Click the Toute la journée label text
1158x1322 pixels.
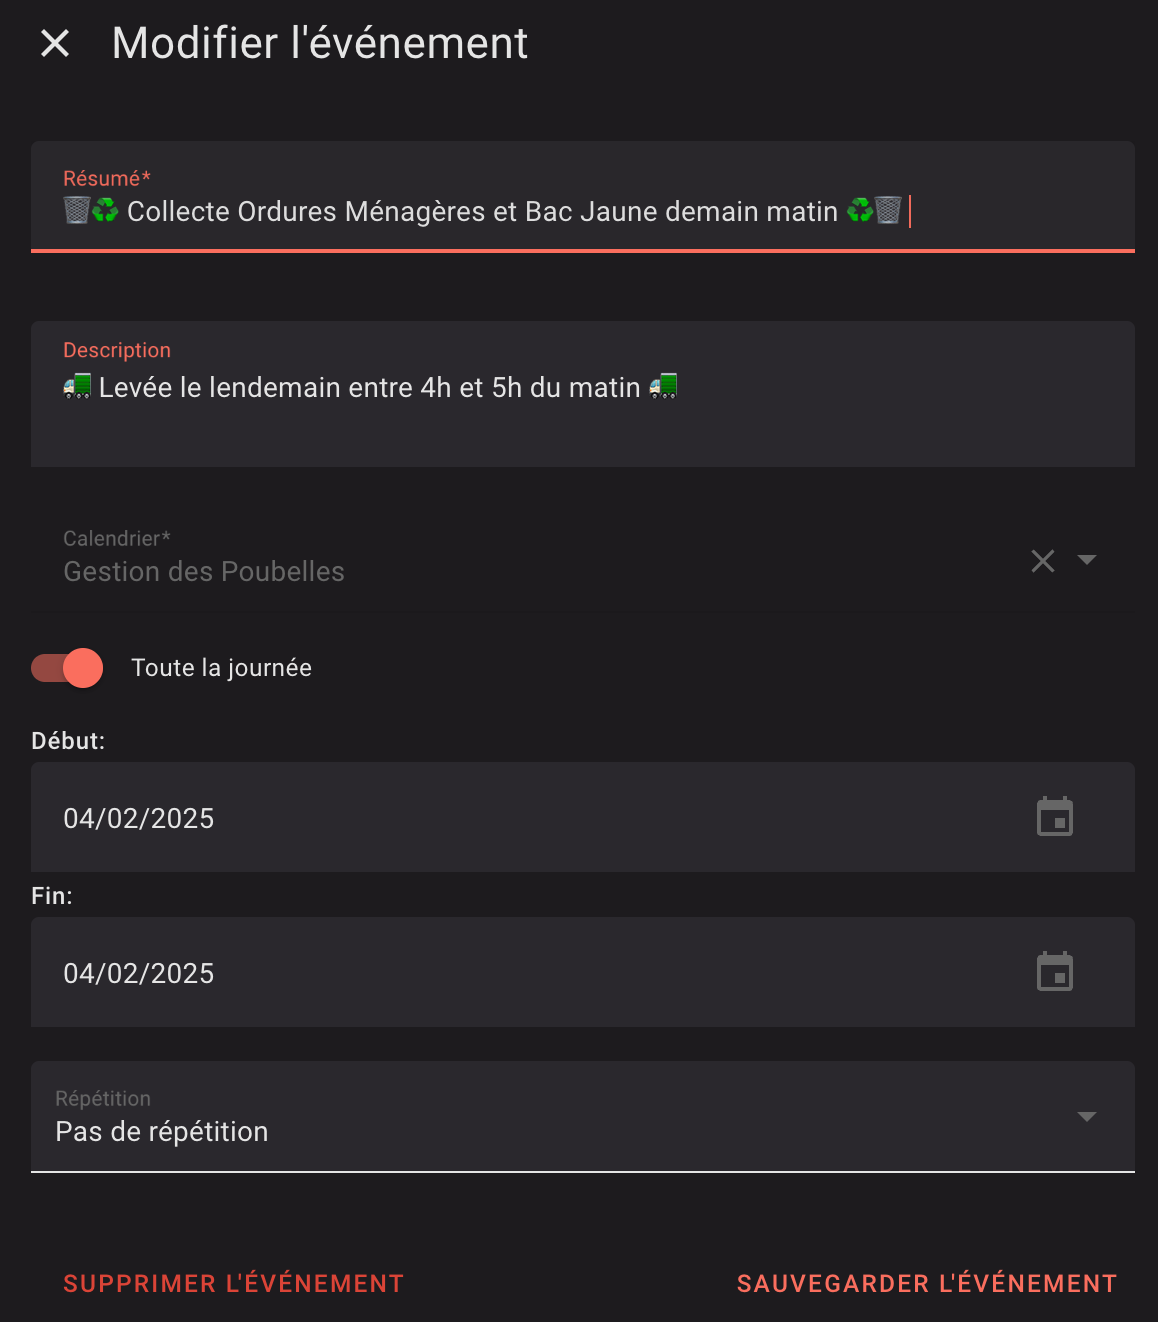tap(221, 668)
